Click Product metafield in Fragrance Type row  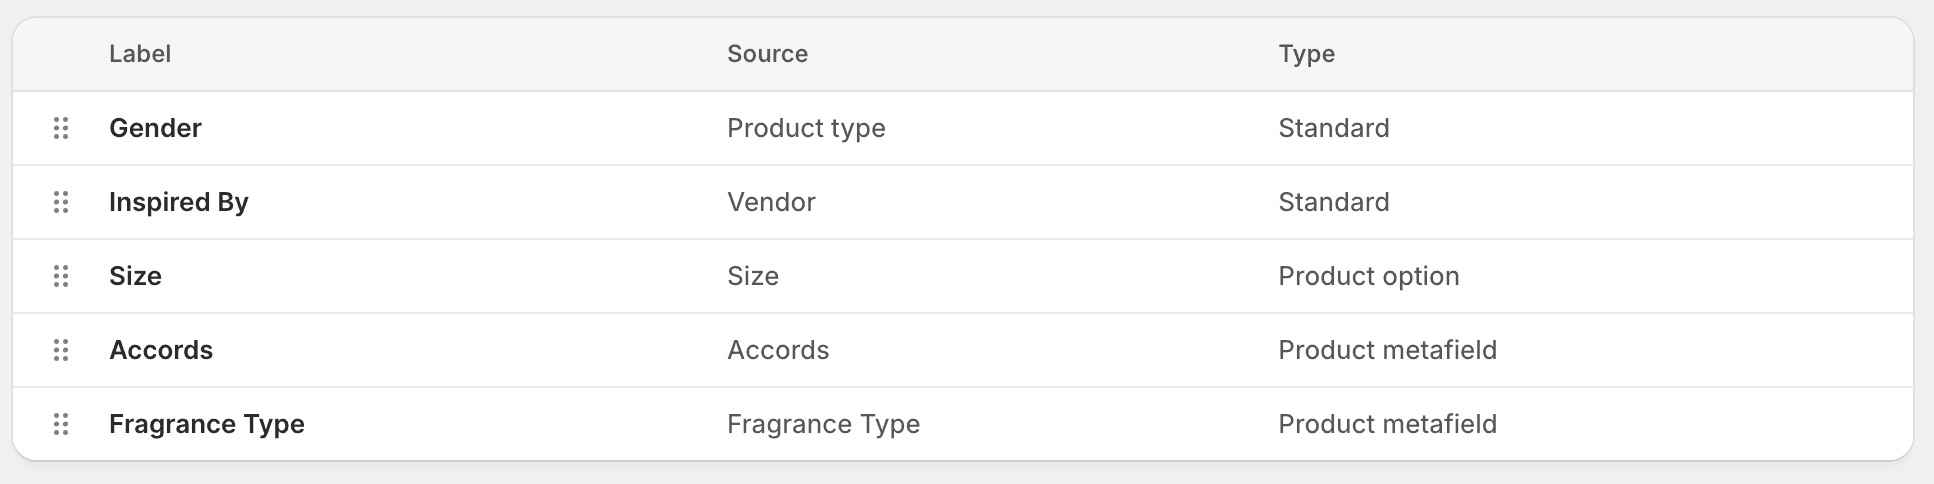point(1387,424)
